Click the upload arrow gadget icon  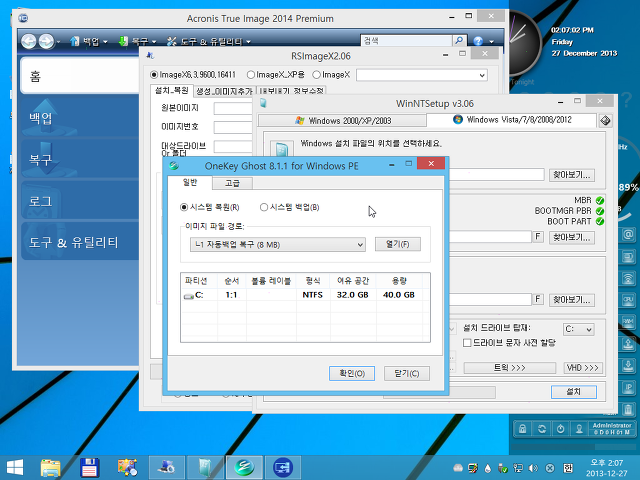point(628,344)
